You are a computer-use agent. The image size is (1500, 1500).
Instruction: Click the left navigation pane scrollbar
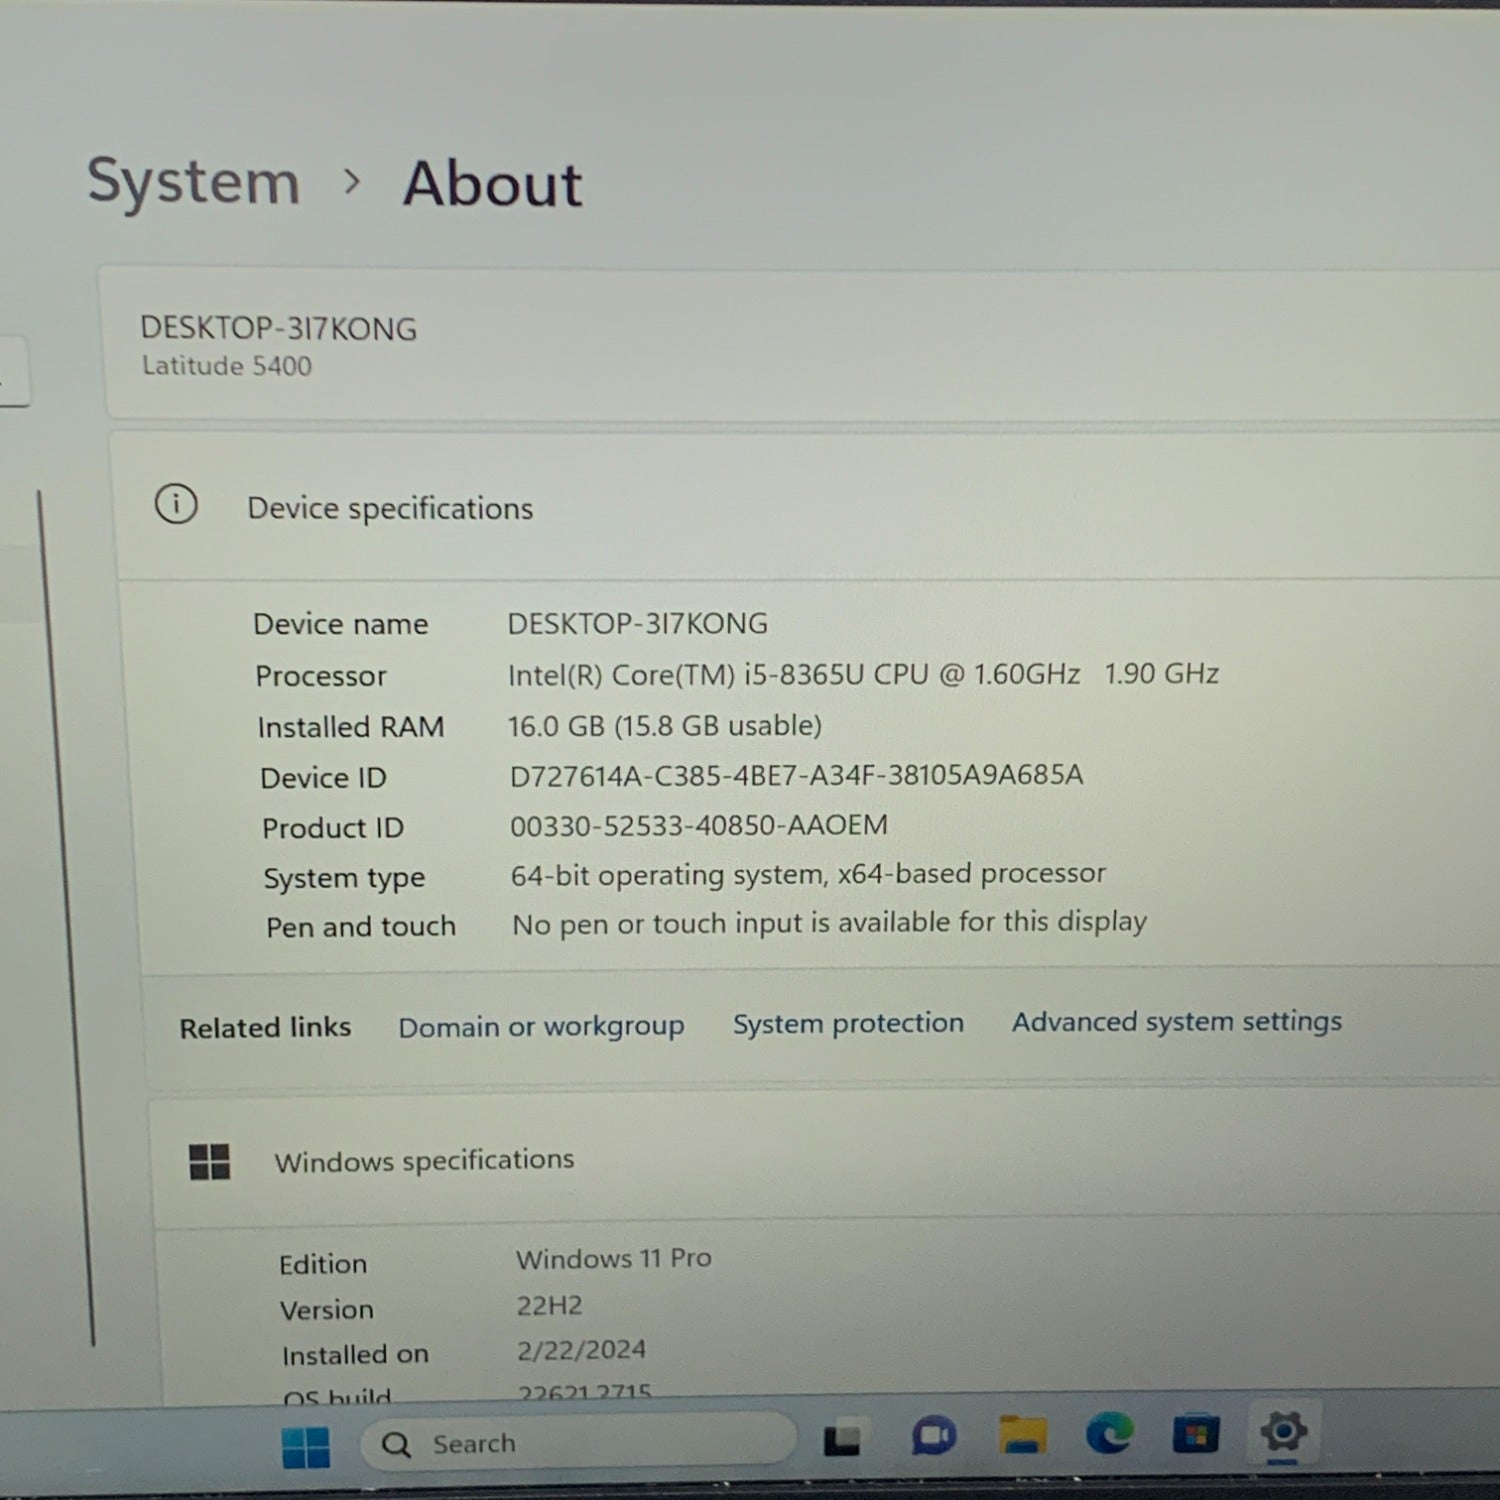point(66,900)
